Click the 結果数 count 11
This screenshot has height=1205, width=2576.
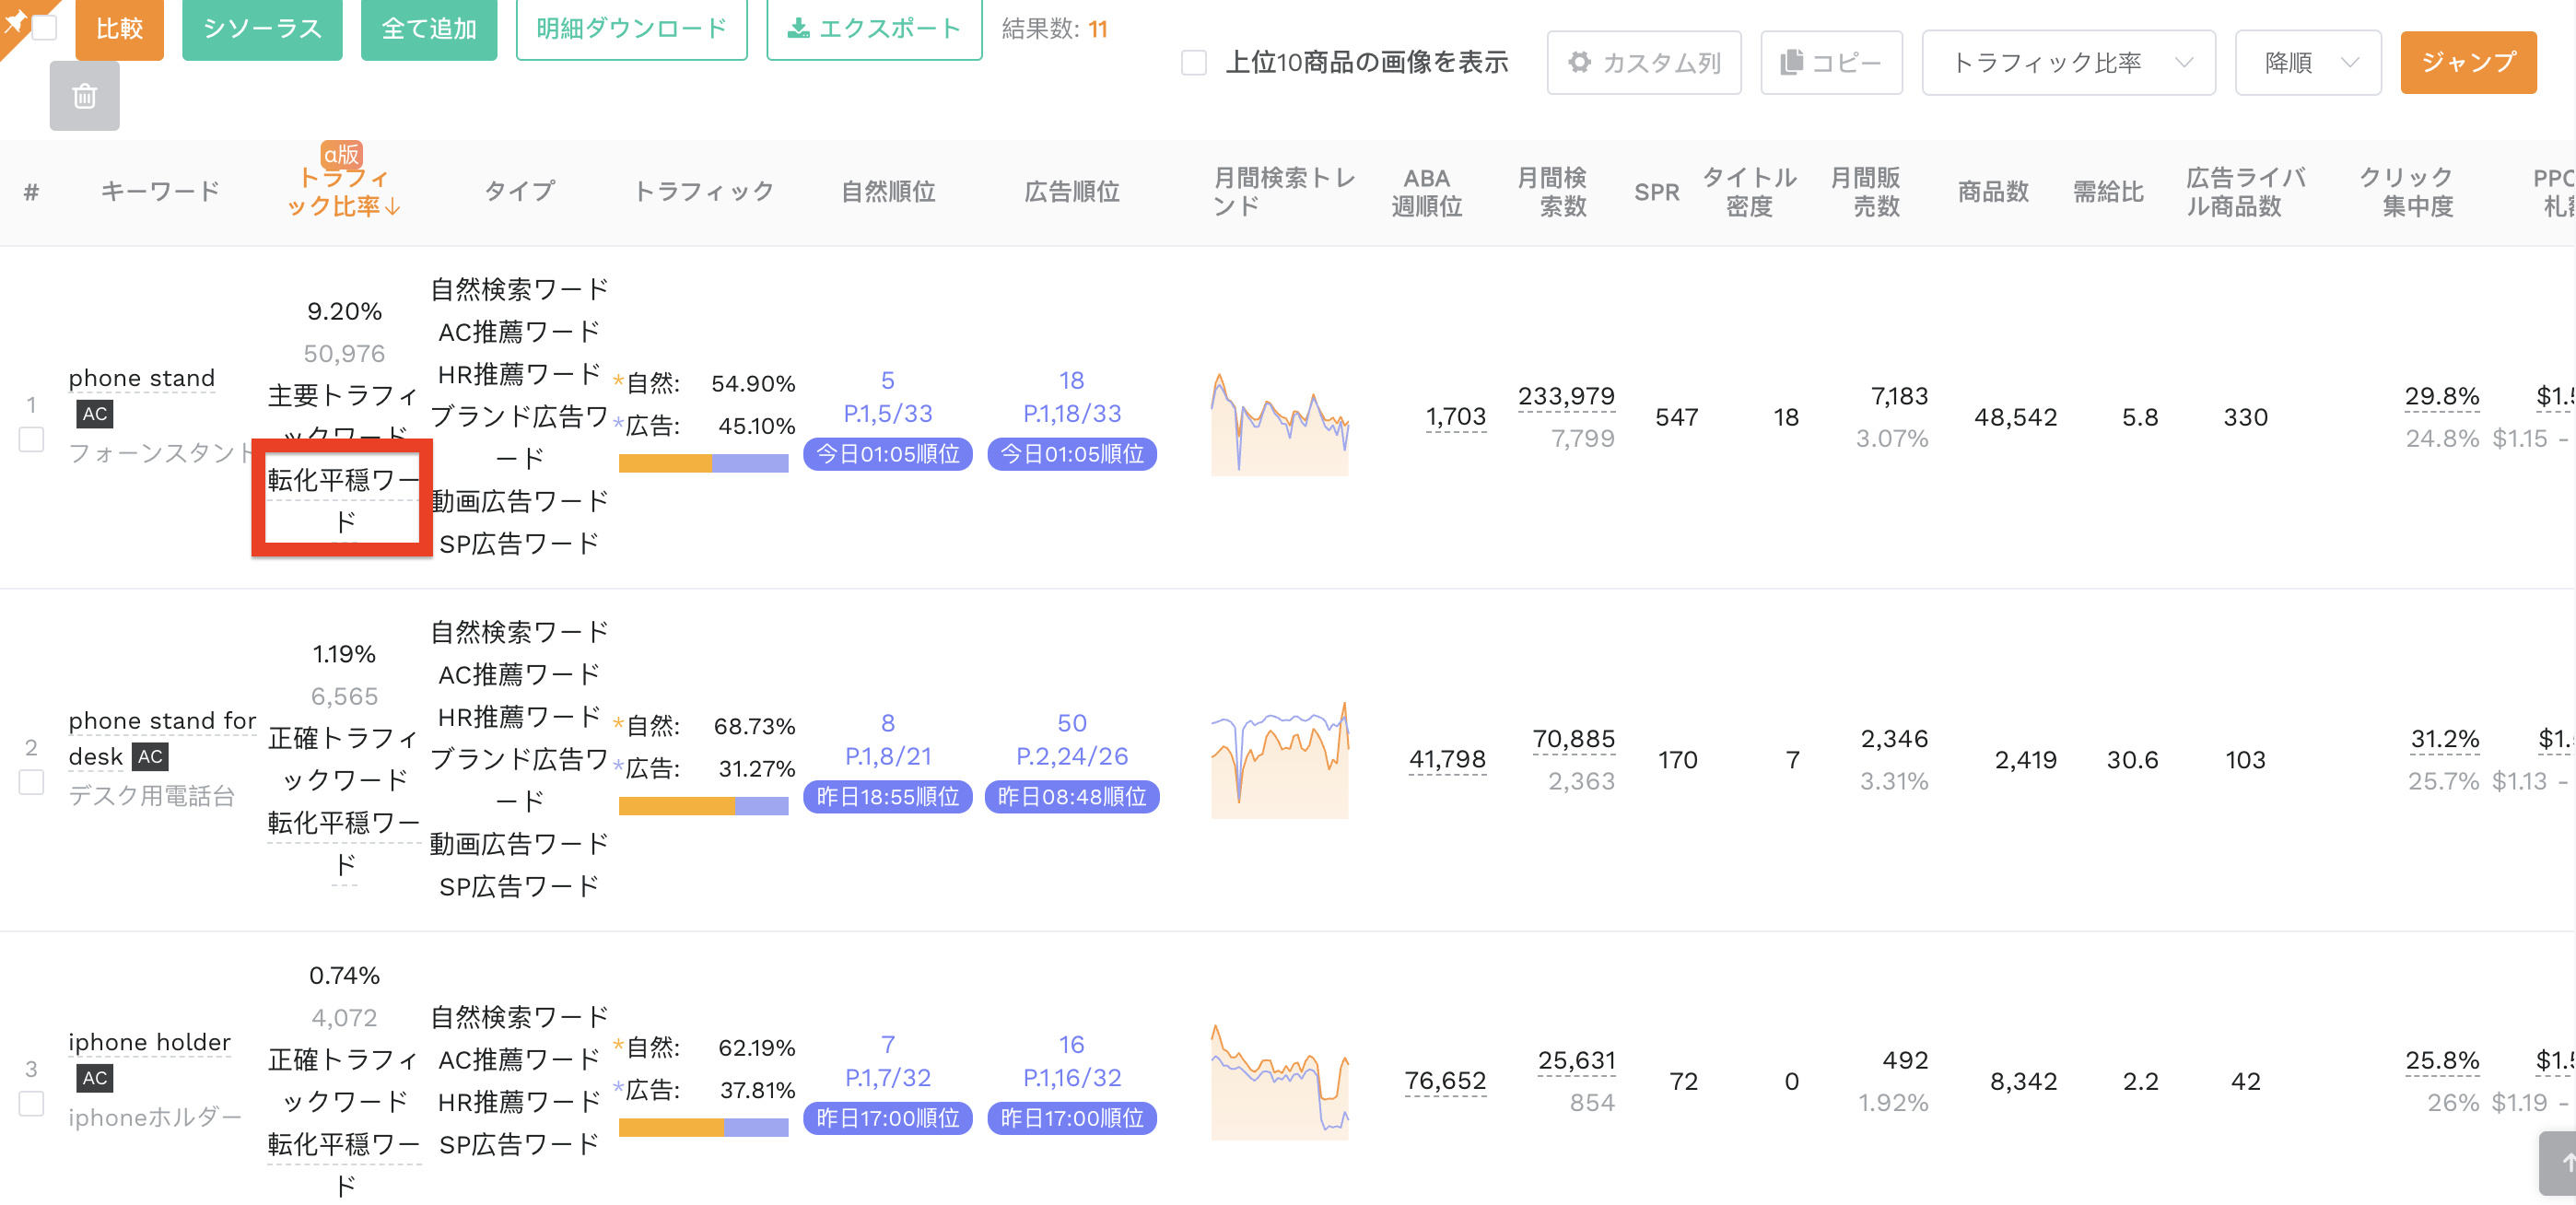coord(1098,29)
